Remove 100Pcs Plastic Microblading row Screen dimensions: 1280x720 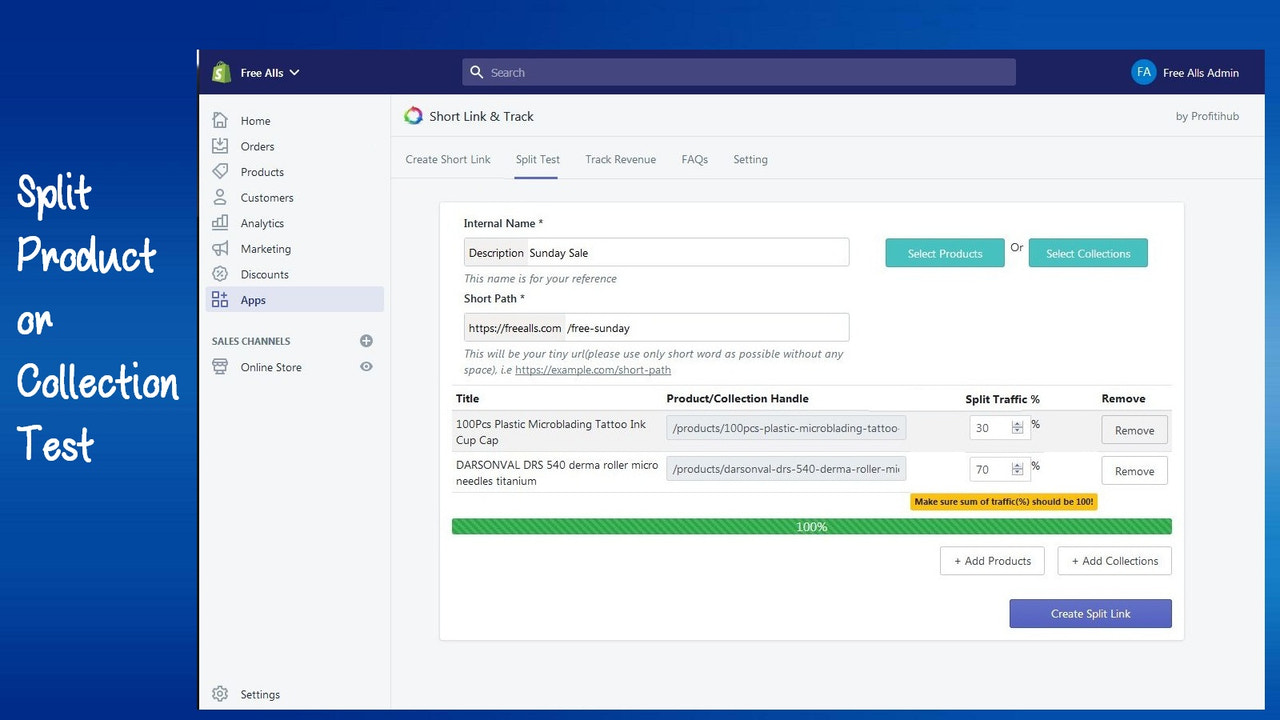1134,430
